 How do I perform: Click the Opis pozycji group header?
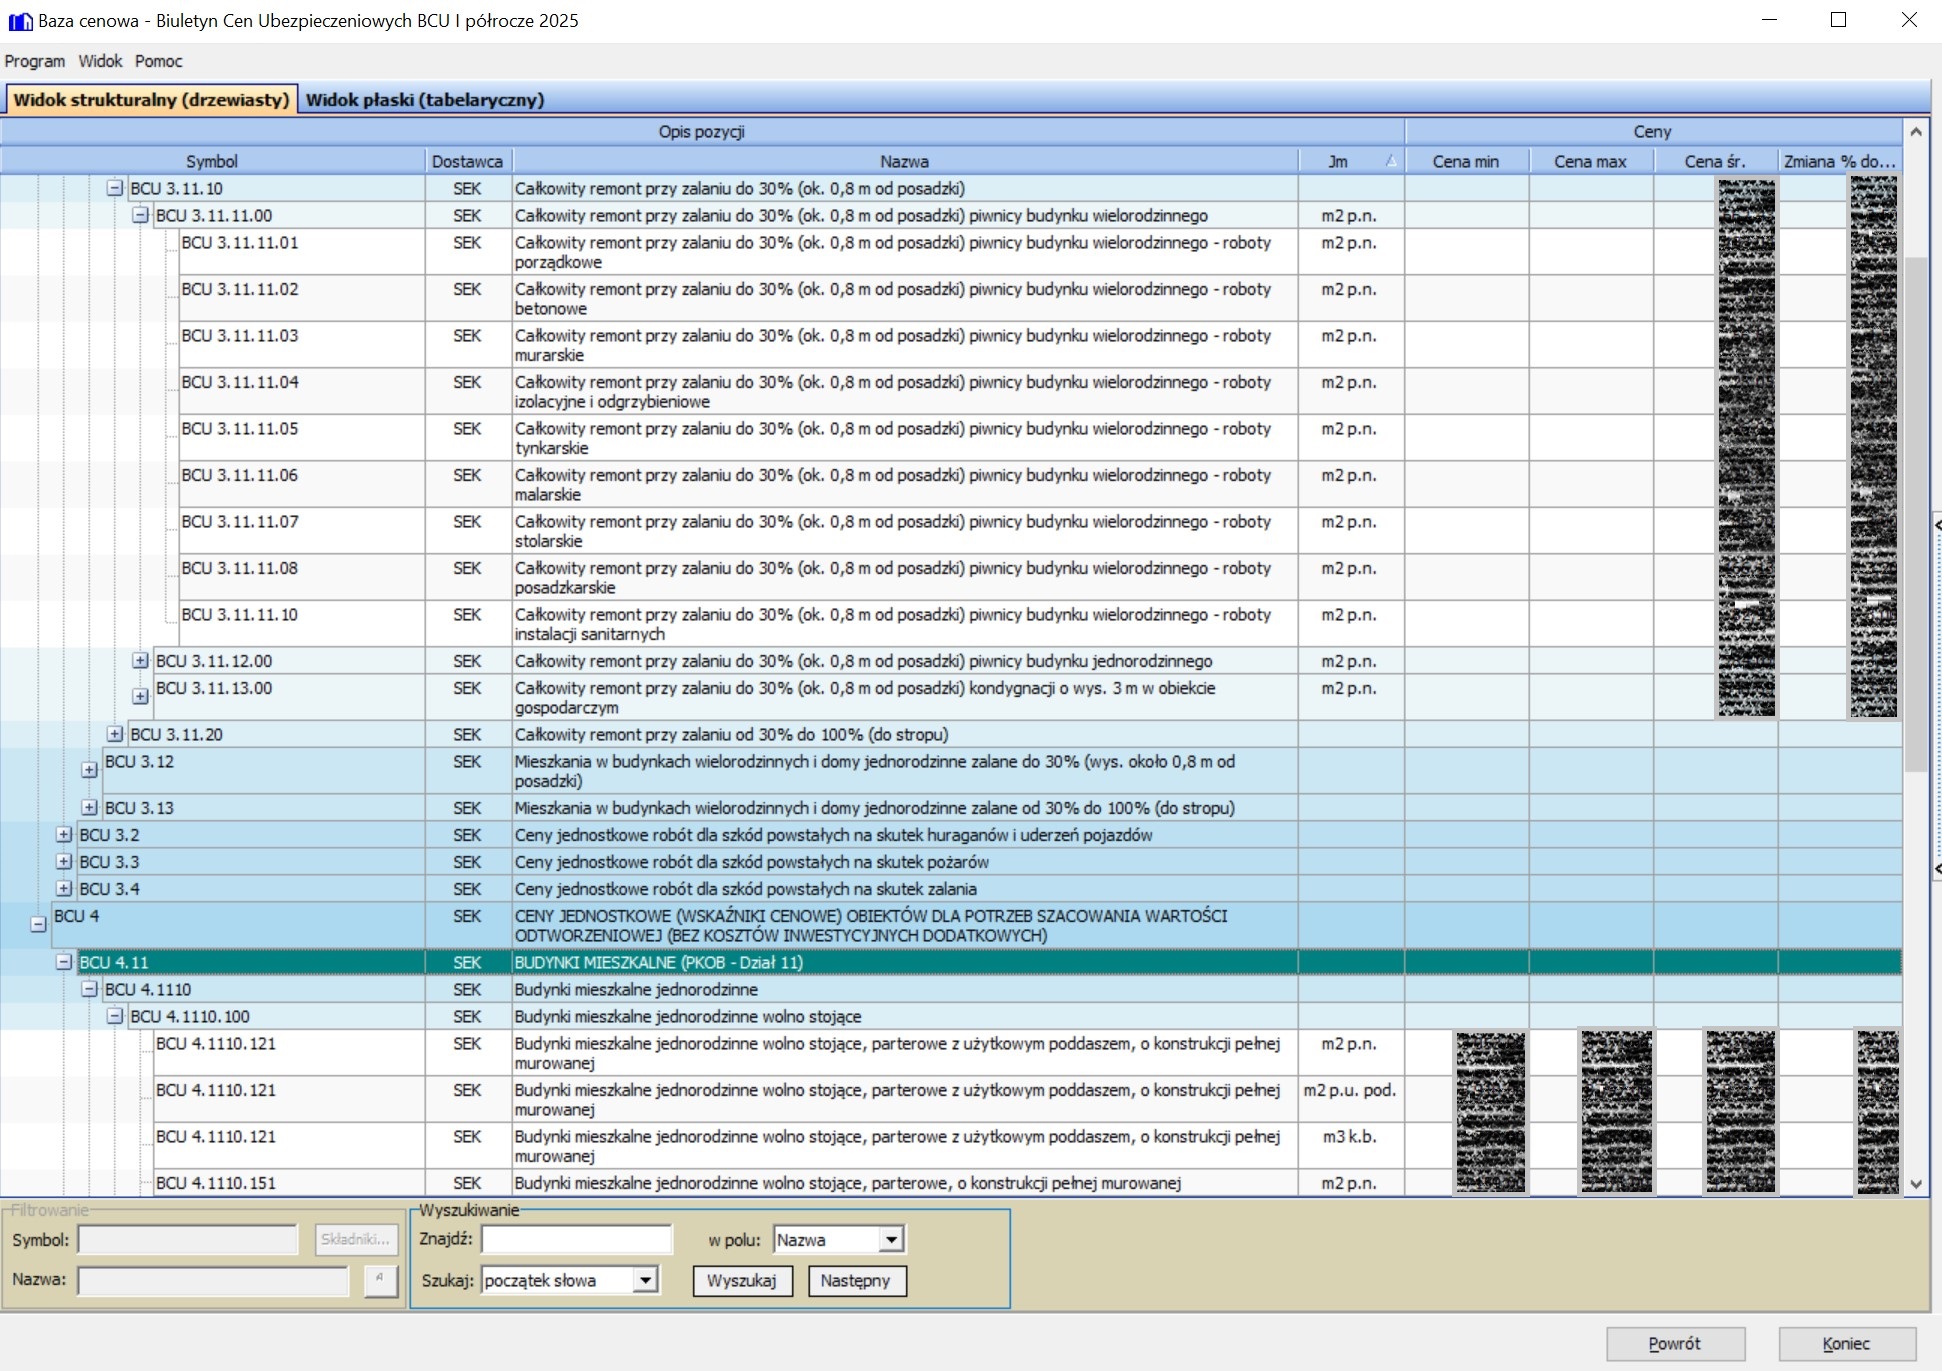pyautogui.click(x=702, y=132)
